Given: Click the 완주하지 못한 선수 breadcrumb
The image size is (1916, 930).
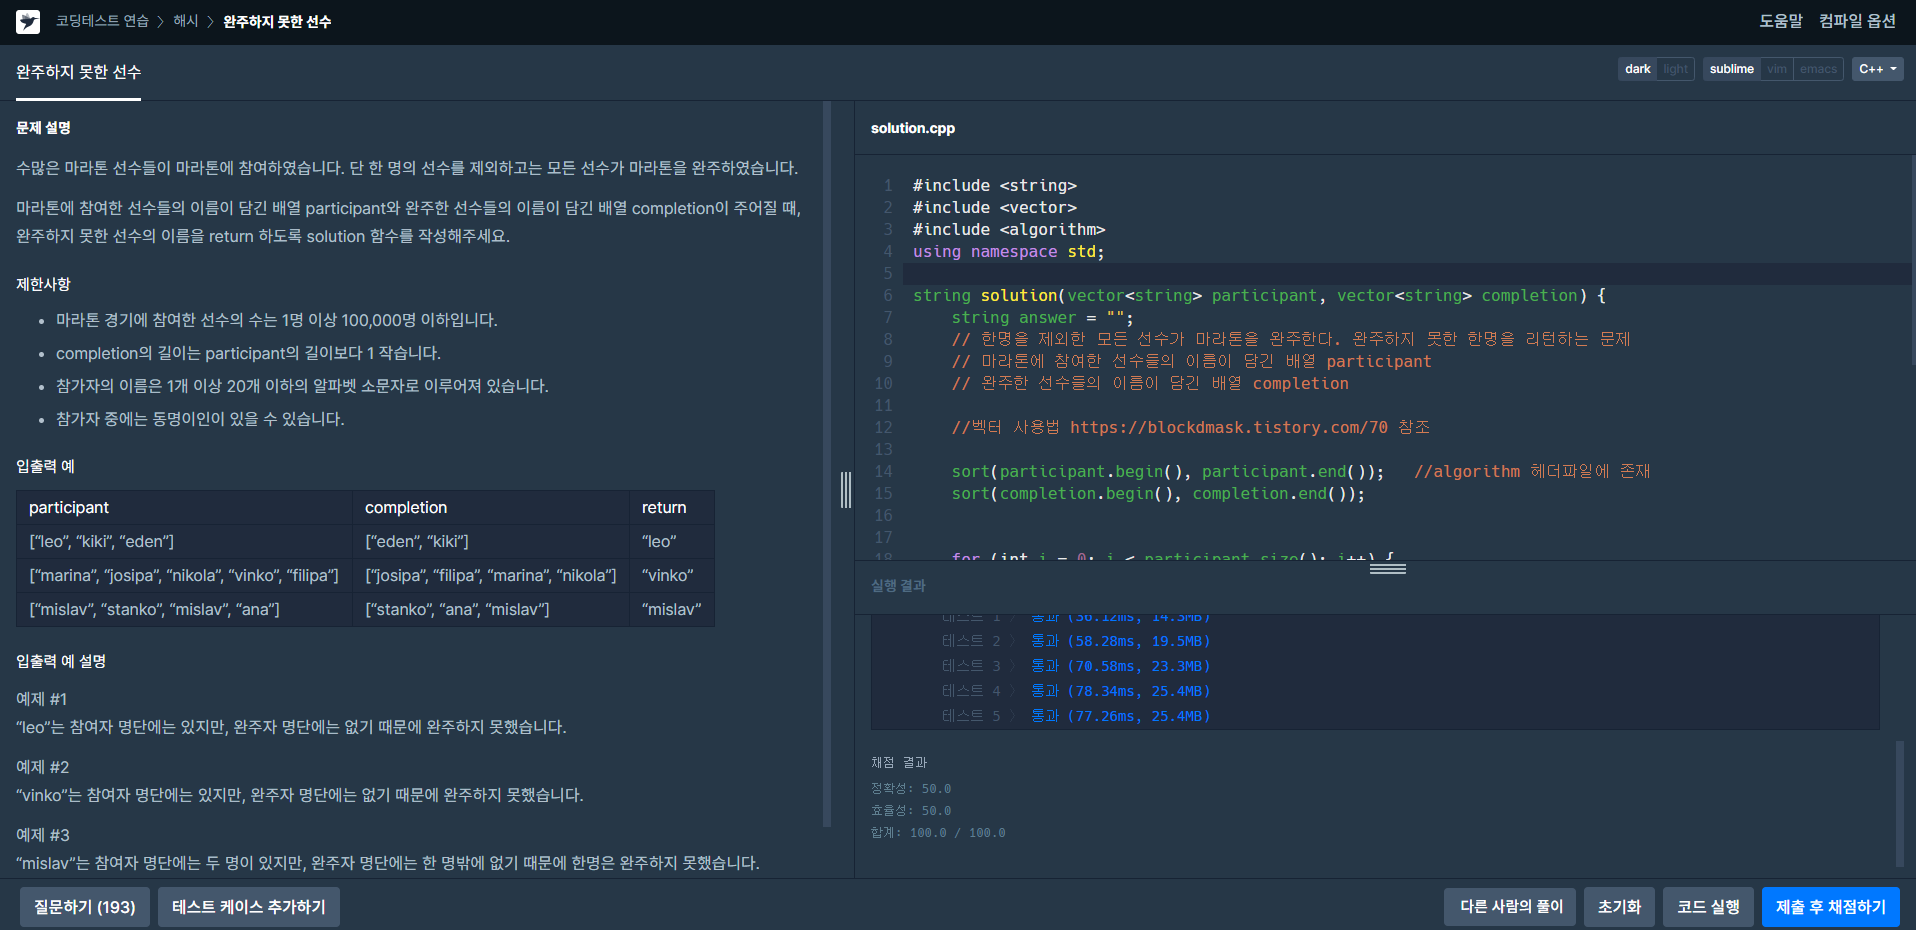Looking at the screenshot, I should click(277, 21).
